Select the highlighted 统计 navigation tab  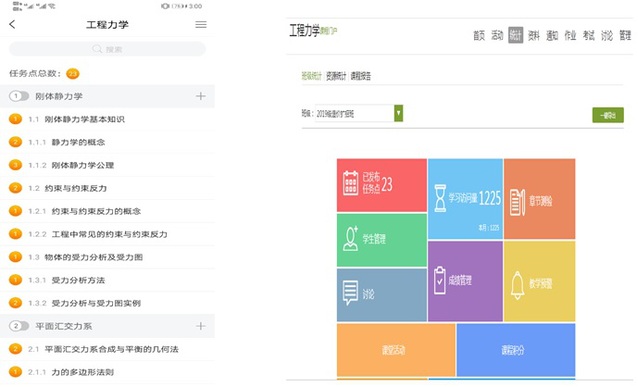click(x=516, y=35)
